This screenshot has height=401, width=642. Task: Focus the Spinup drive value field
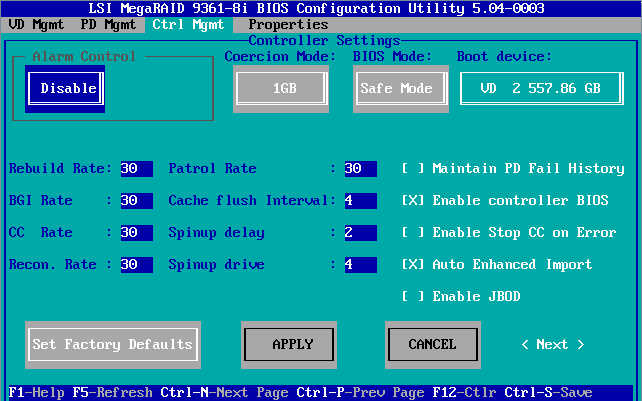point(360,265)
